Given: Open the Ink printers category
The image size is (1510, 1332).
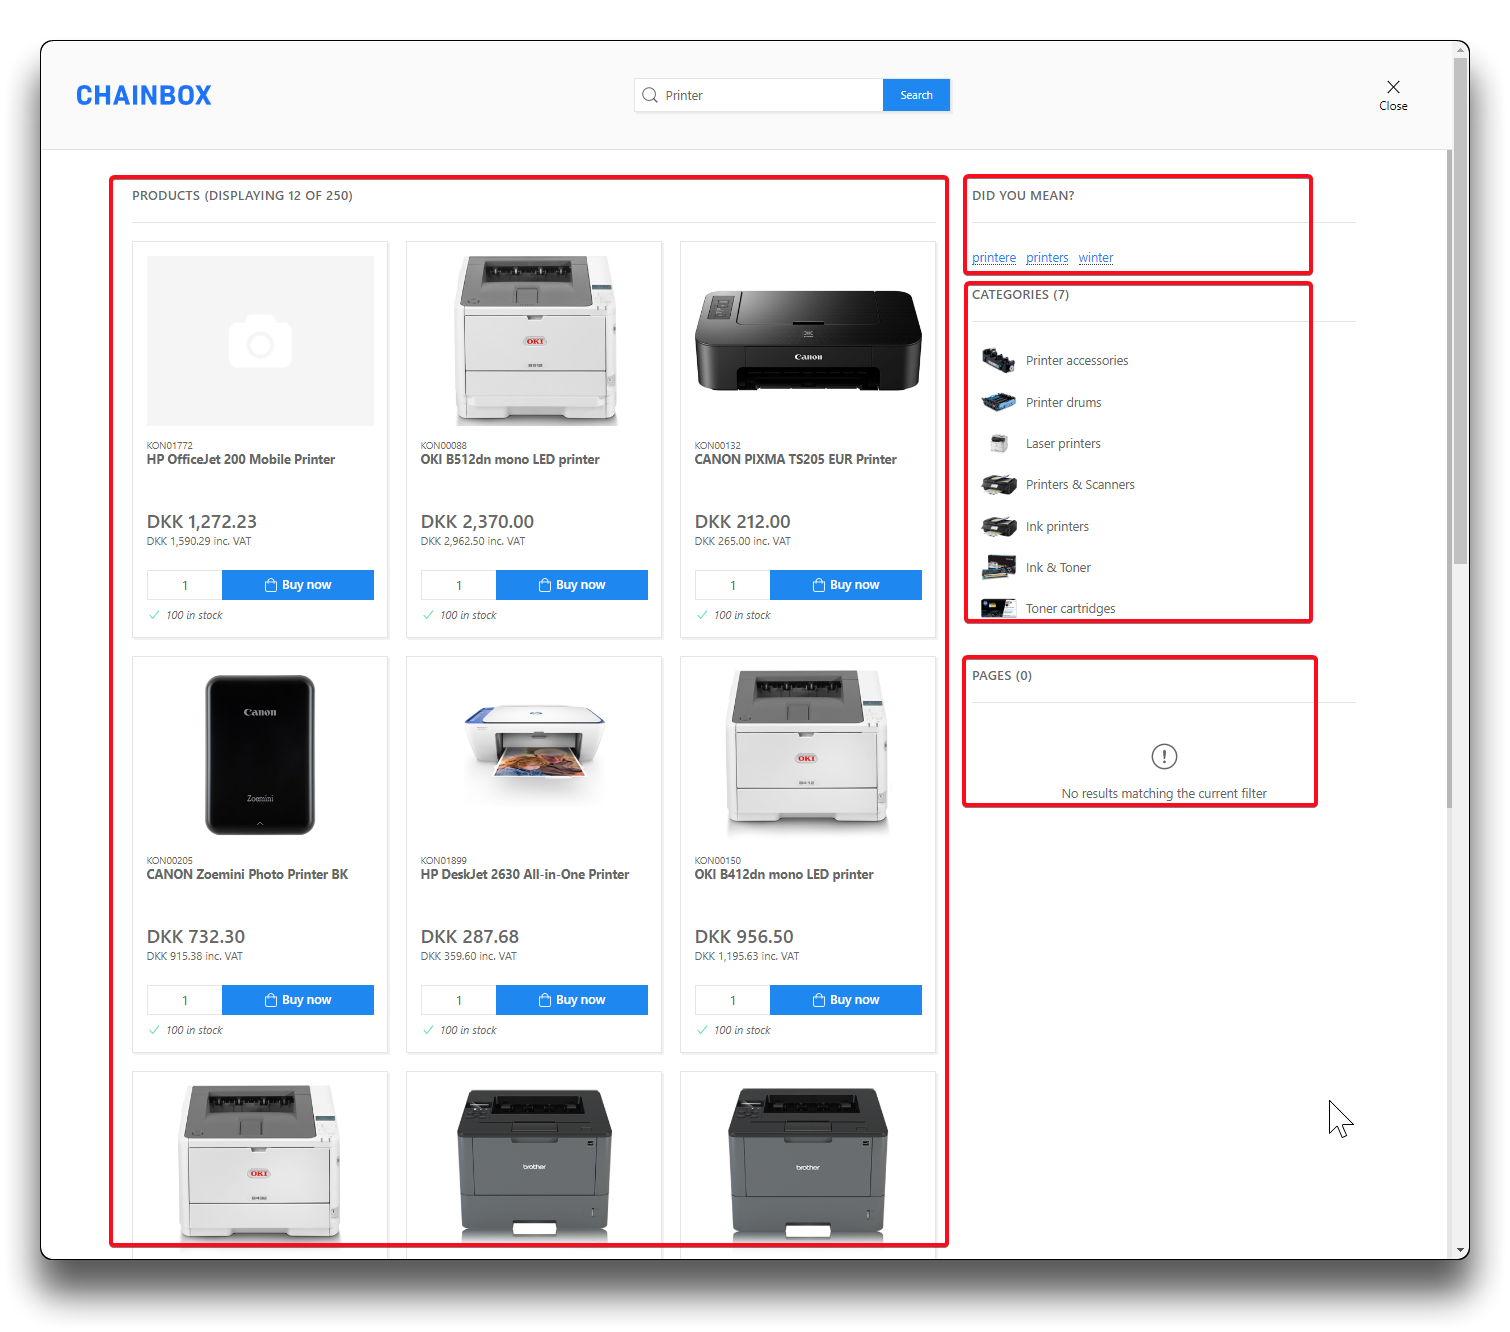Looking at the screenshot, I should point(1057,527).
